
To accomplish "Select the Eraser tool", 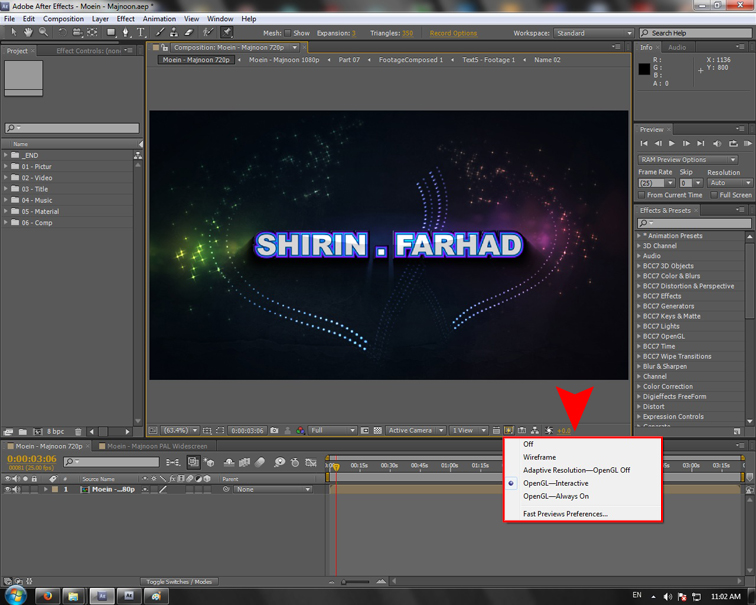I will (189, 32).
